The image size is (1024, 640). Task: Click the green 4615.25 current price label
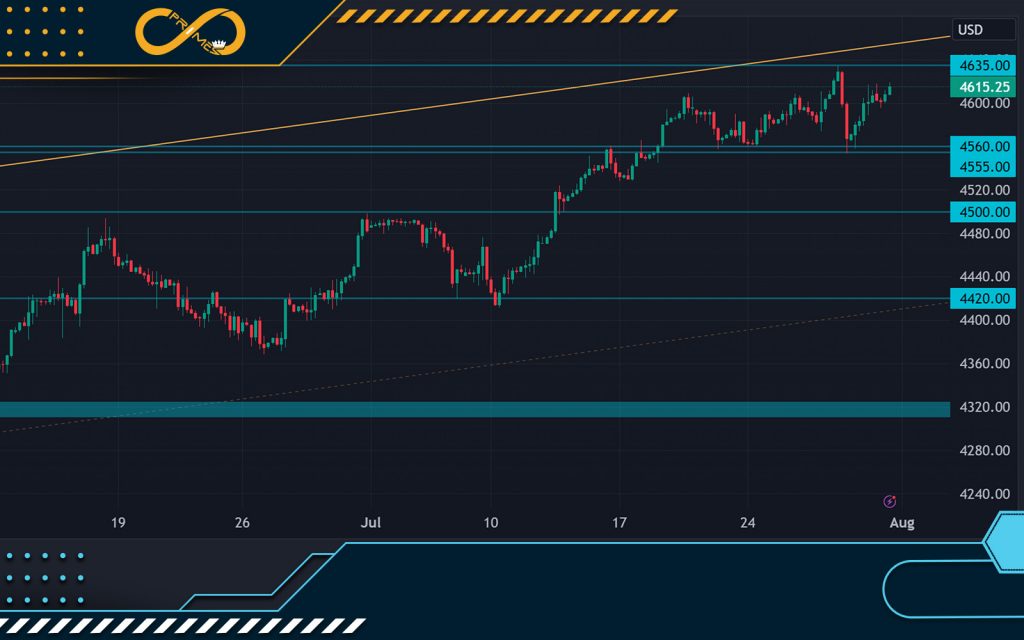(x=981, y=87)
